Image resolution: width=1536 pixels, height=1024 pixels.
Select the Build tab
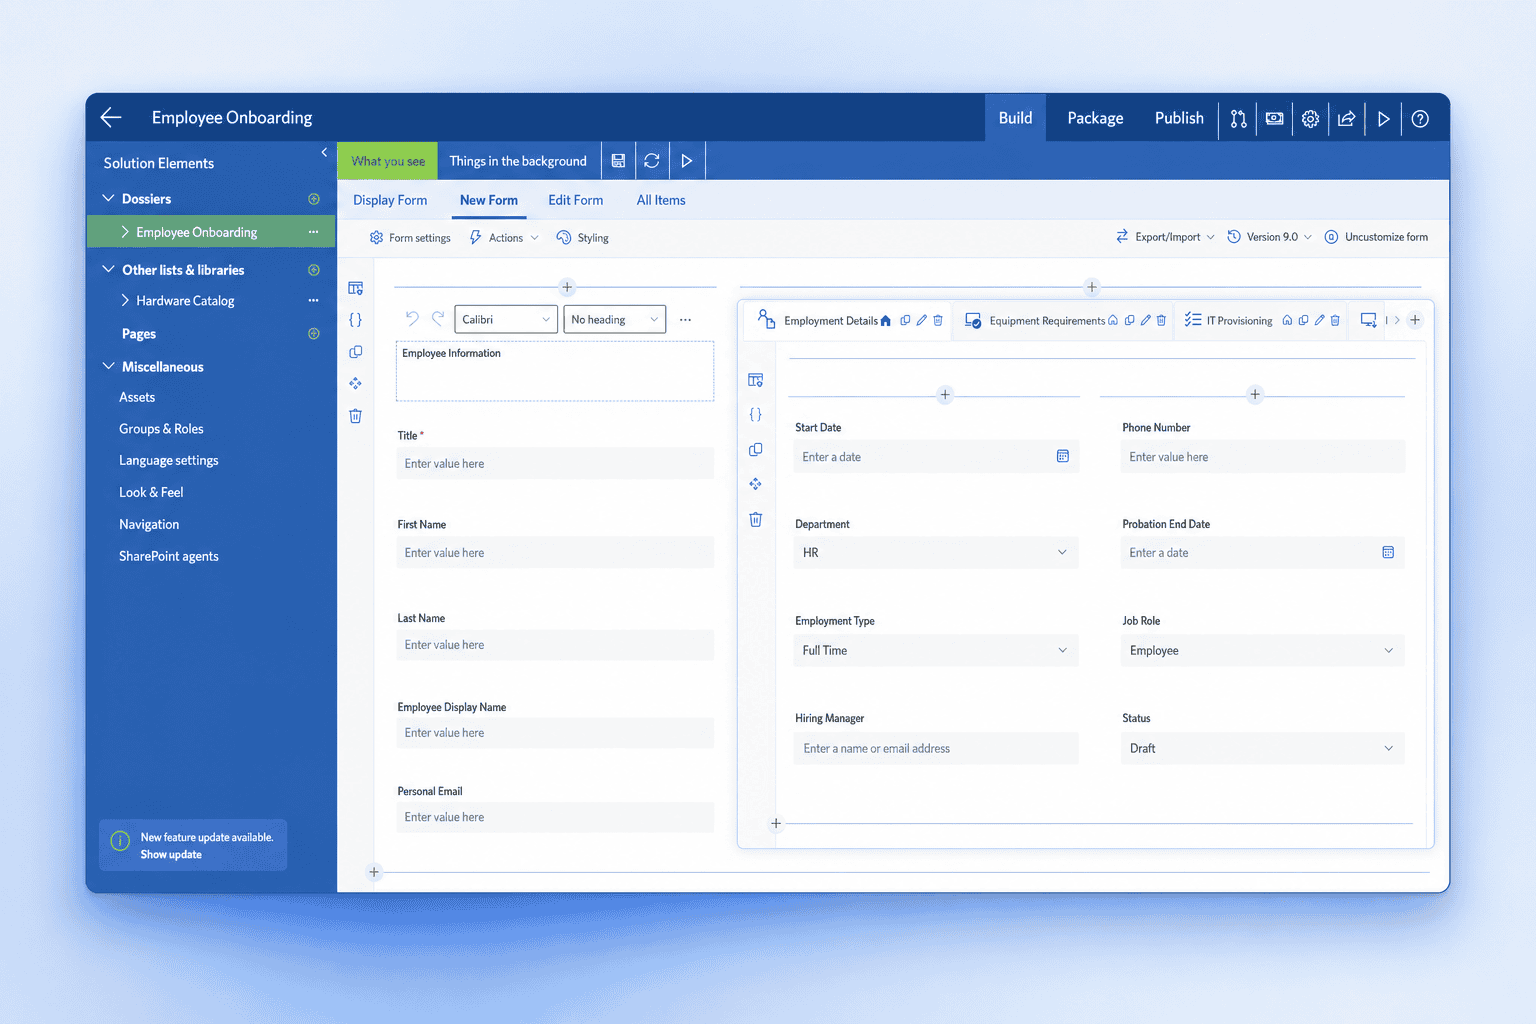point(1015,118)
